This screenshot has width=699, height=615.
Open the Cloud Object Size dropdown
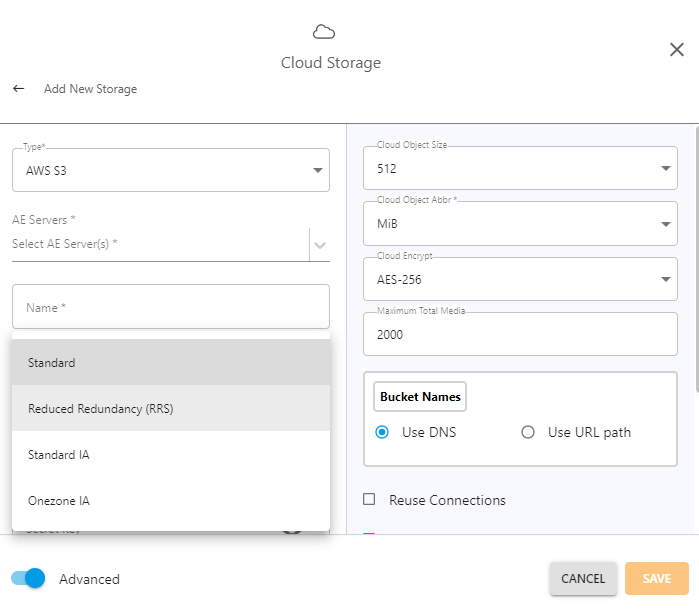pyautogui.click(x=520, y=168)
